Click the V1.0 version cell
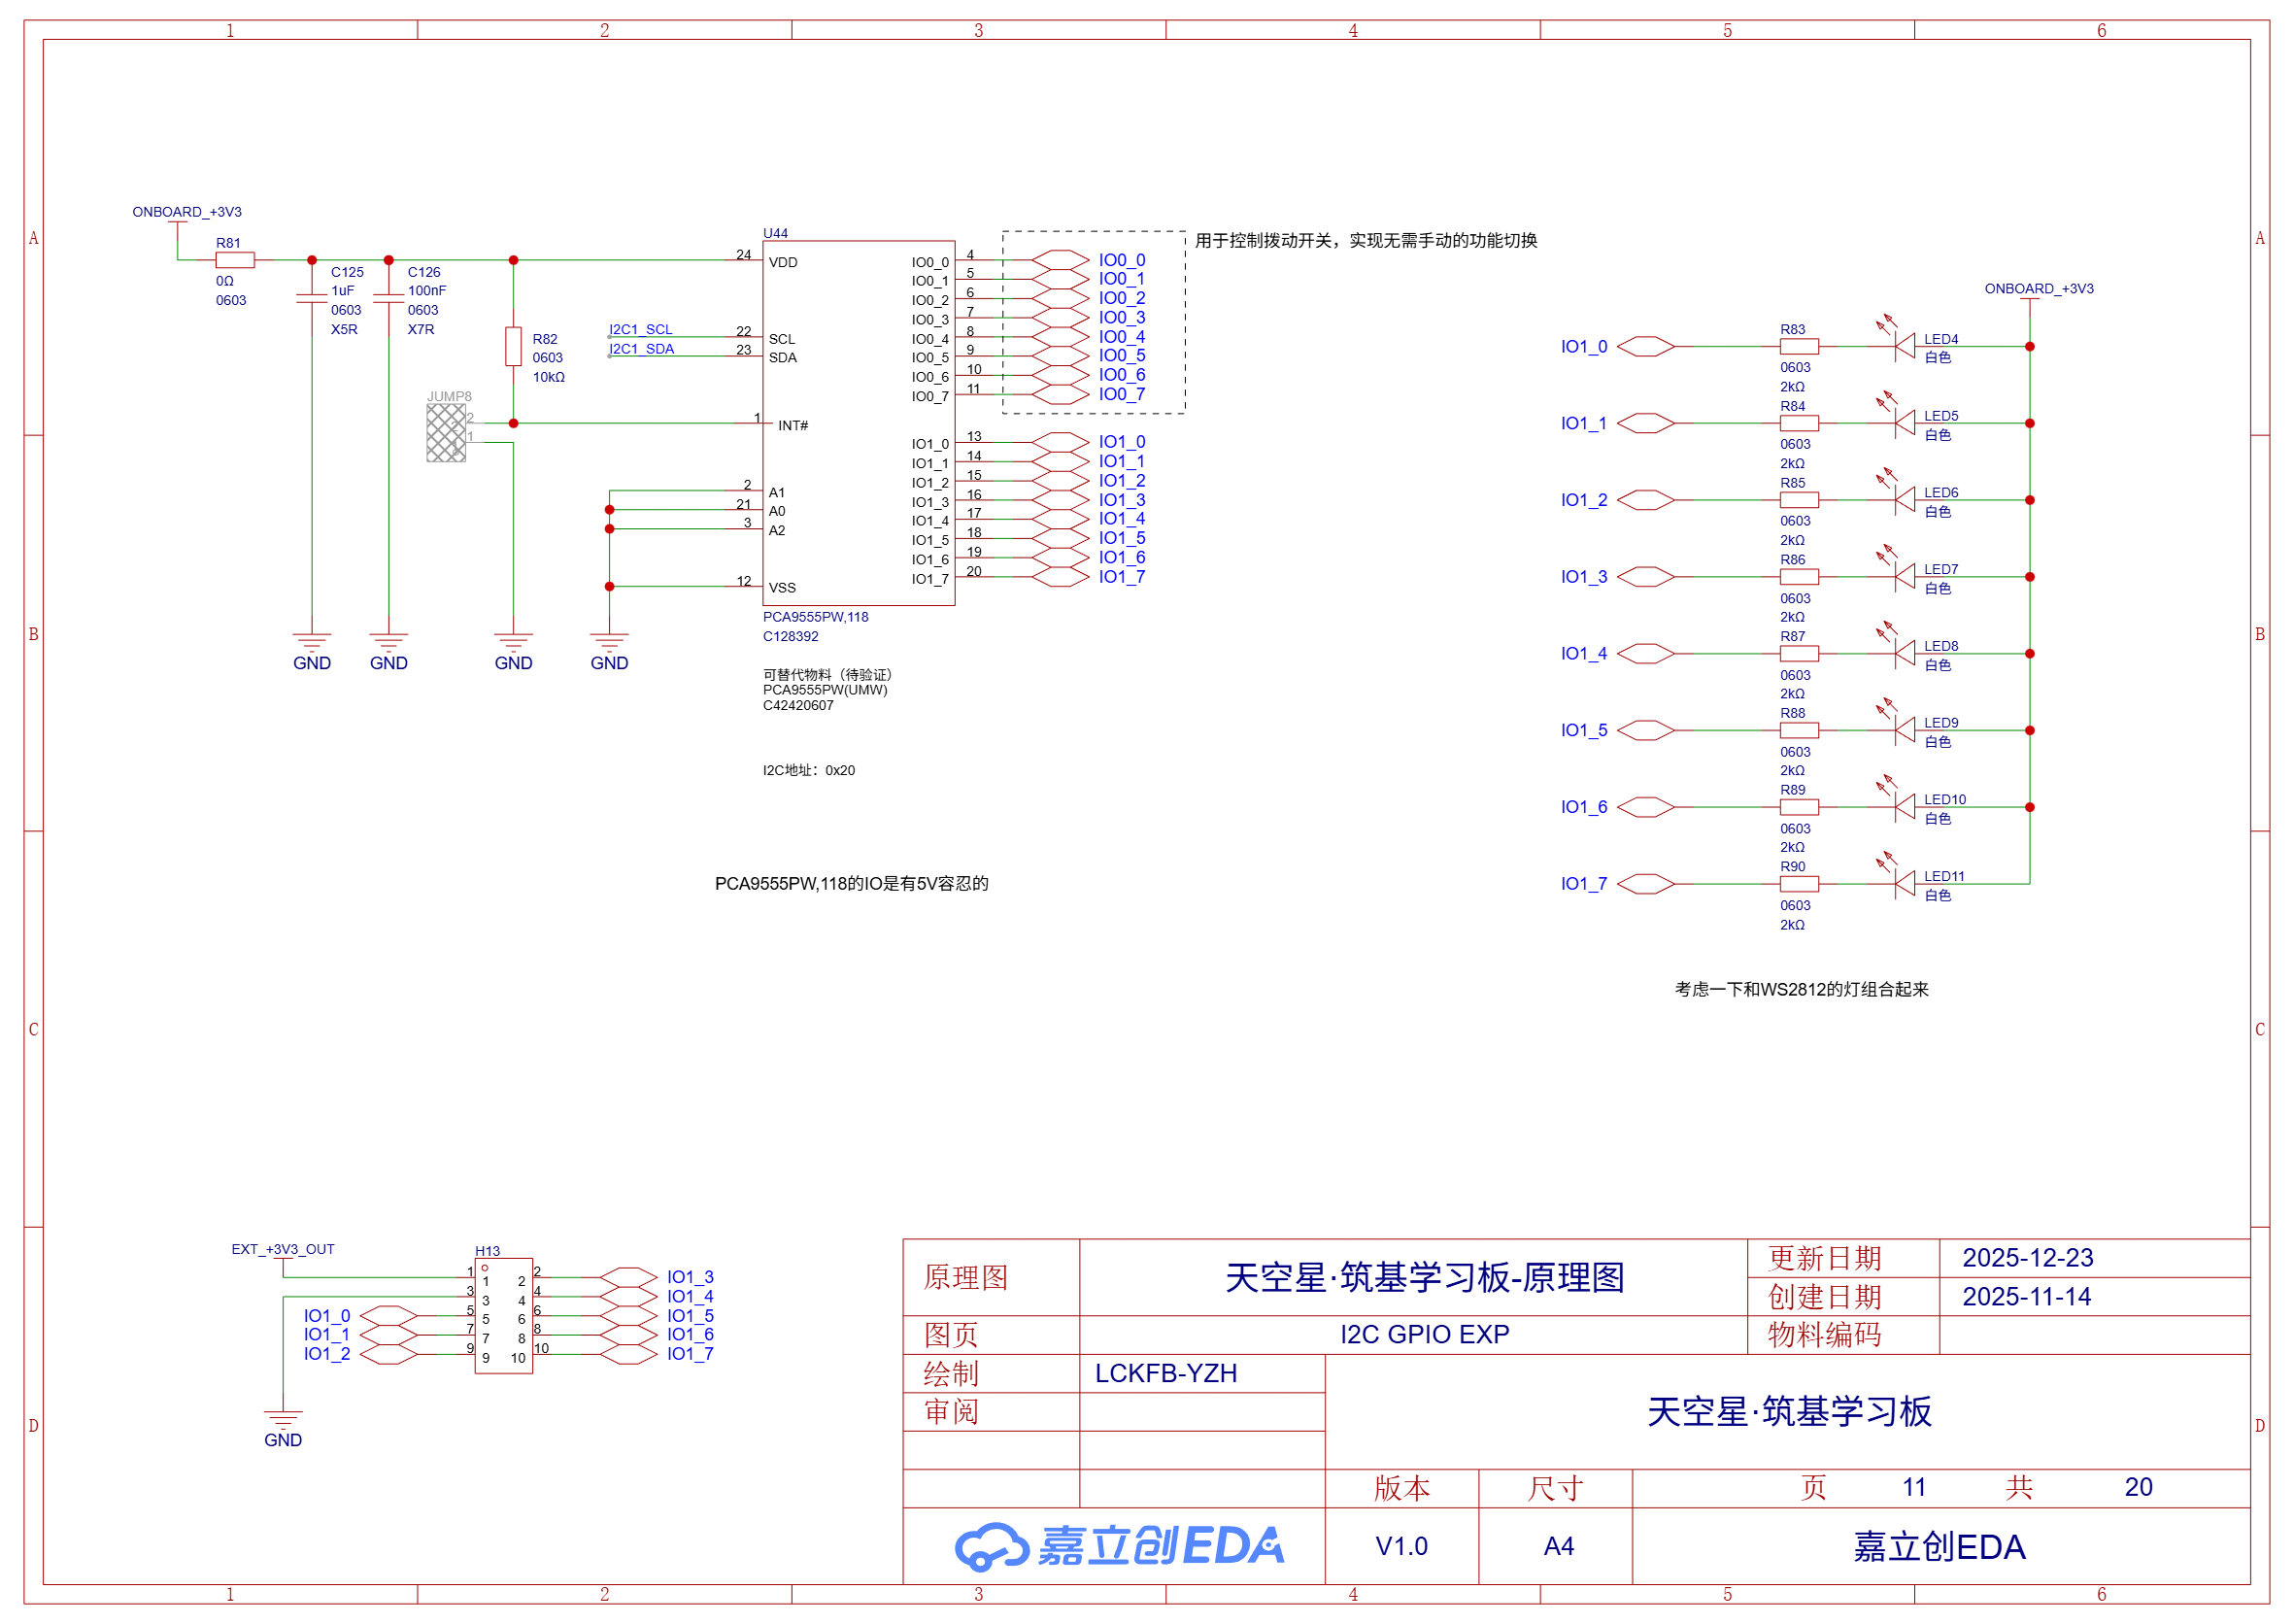 click(1401, 1546)
